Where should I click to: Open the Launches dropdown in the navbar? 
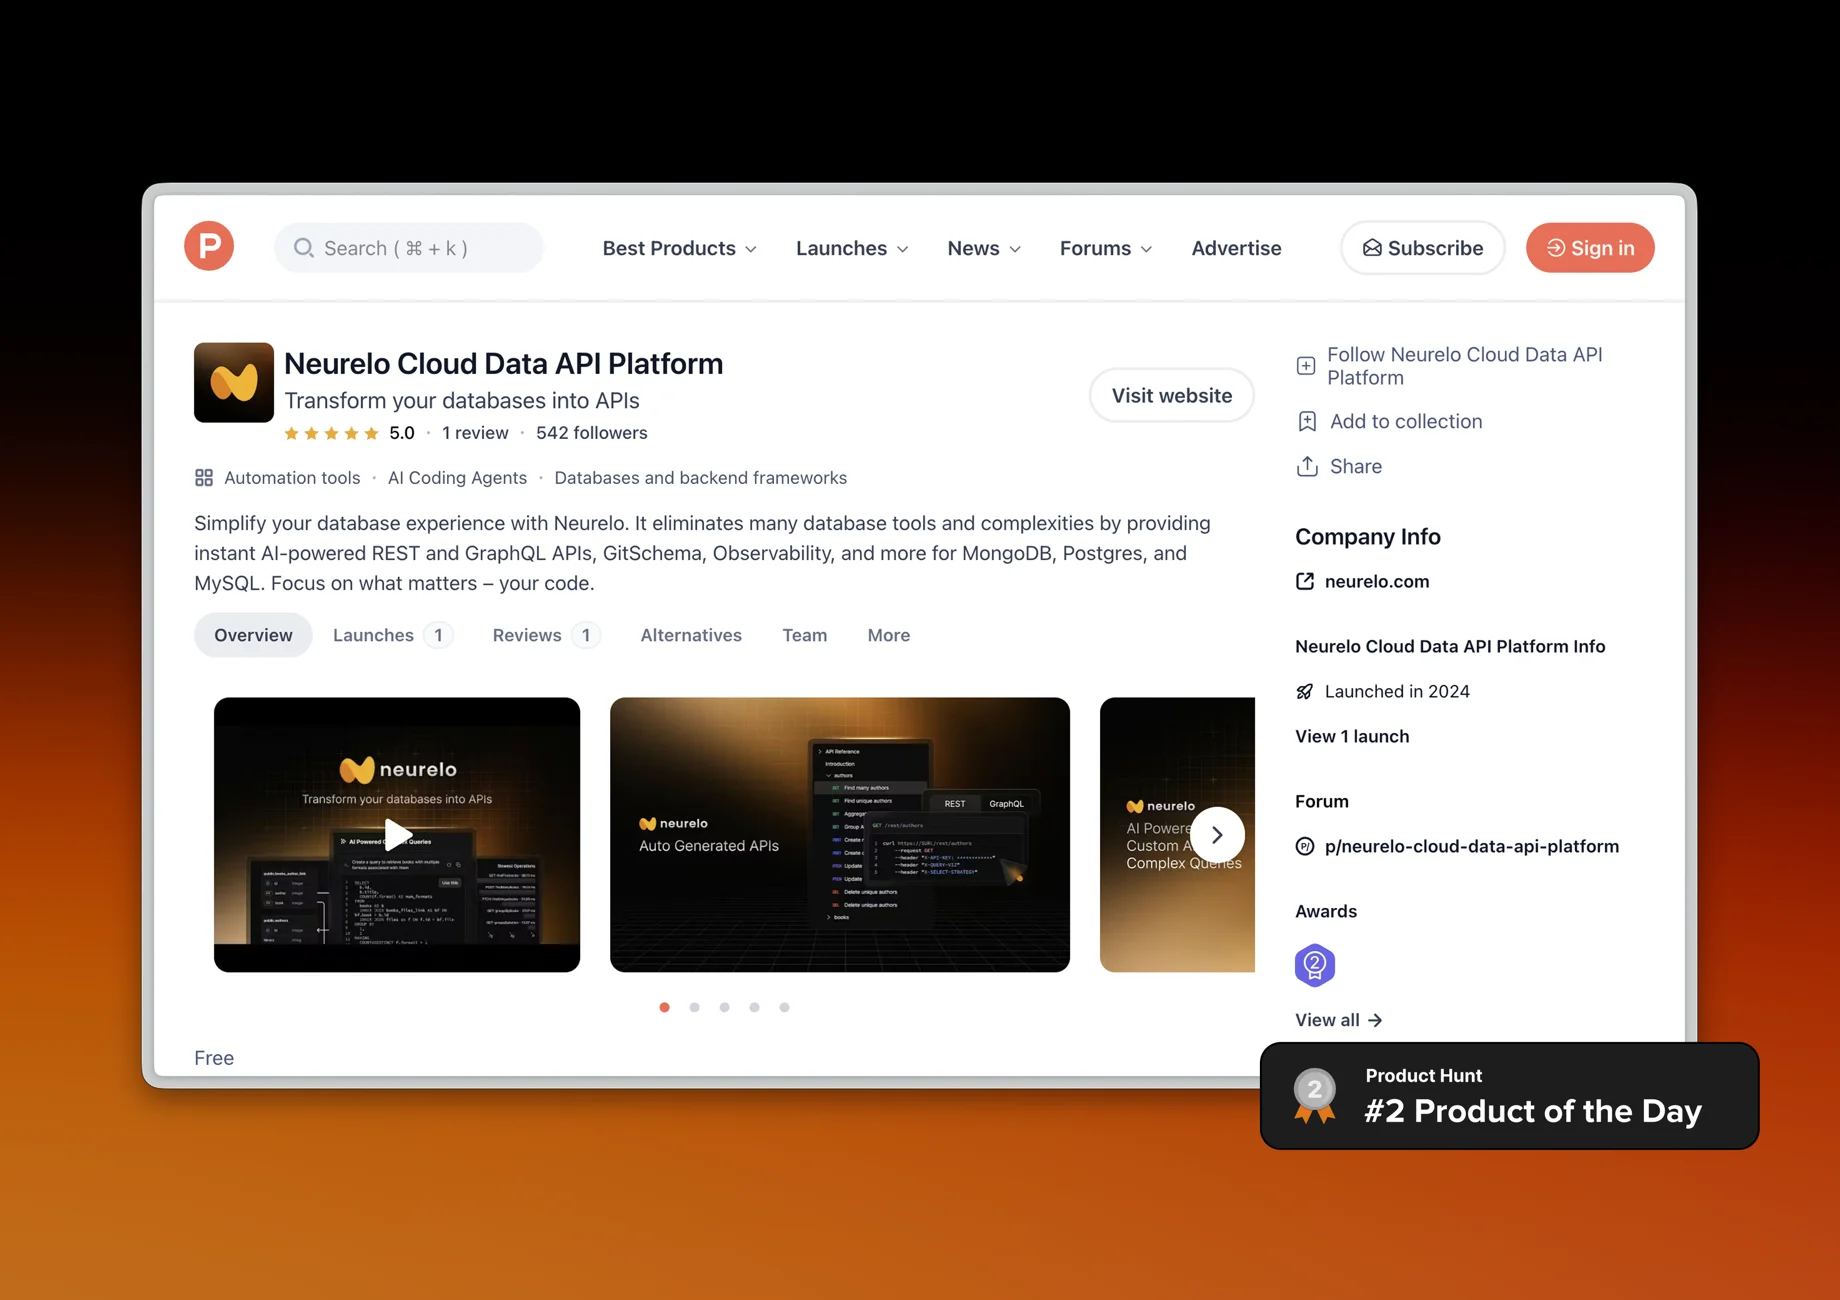(851, 248)
